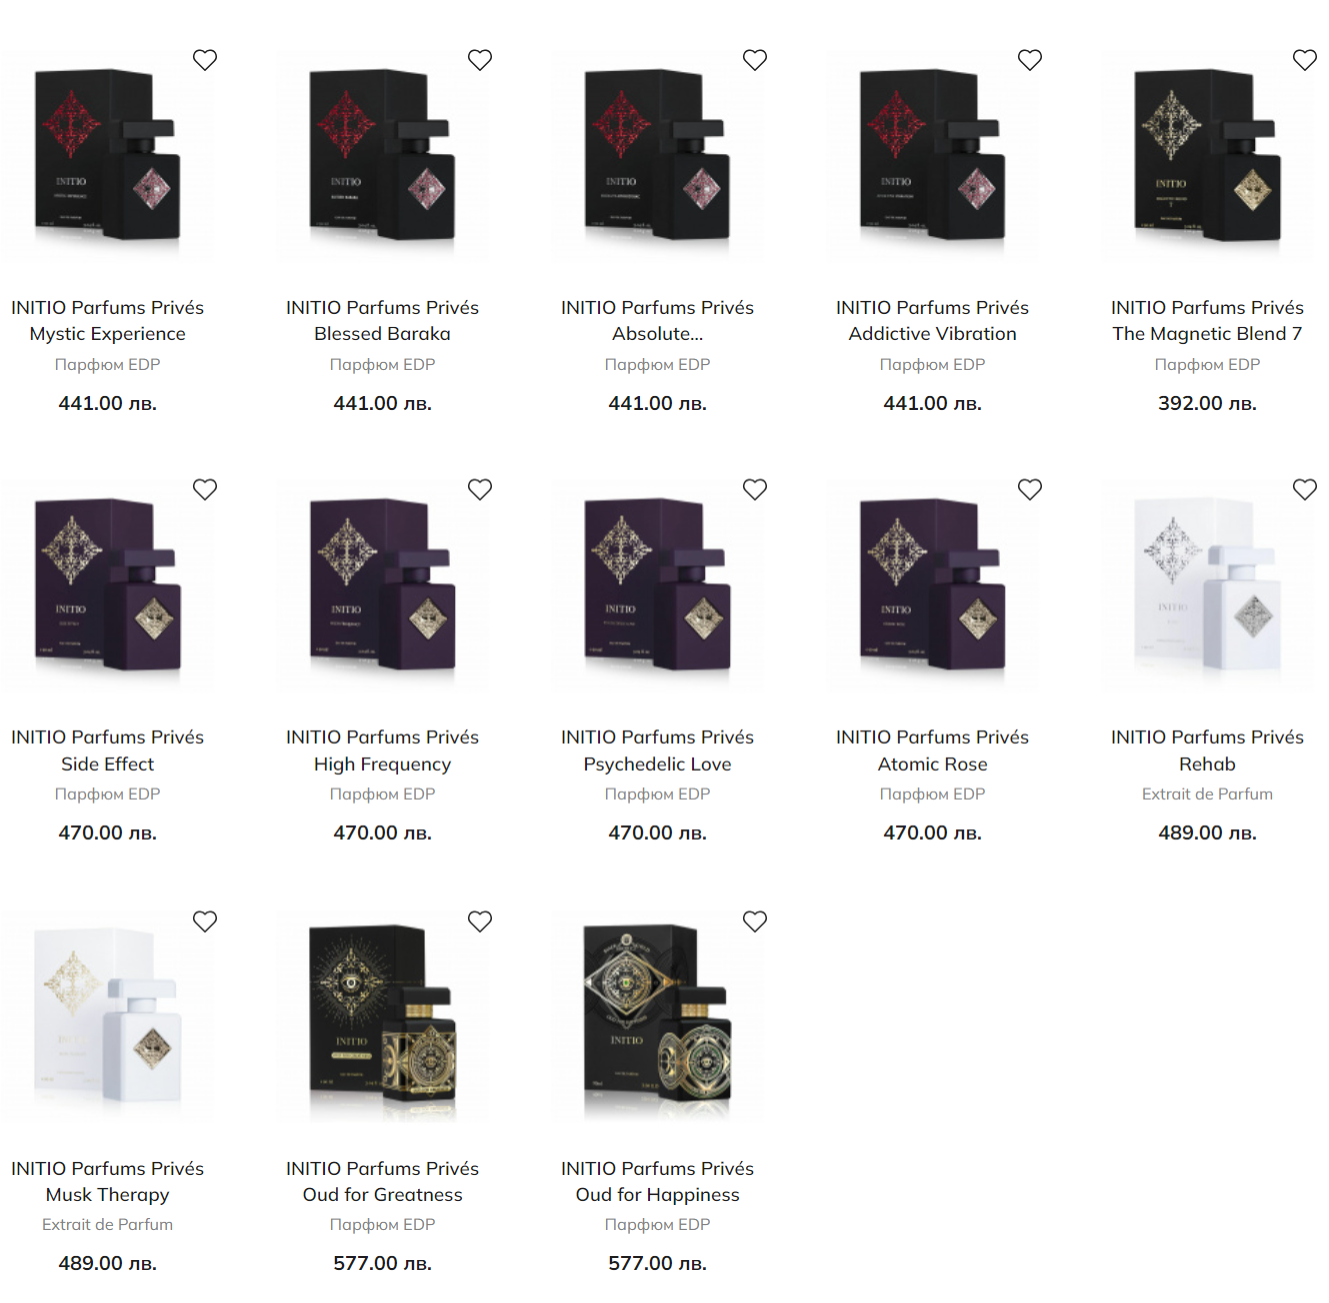The image size is (1329, 1303).
Task: Save Rehab perfume with heart icon
Action: point(1305,489)
